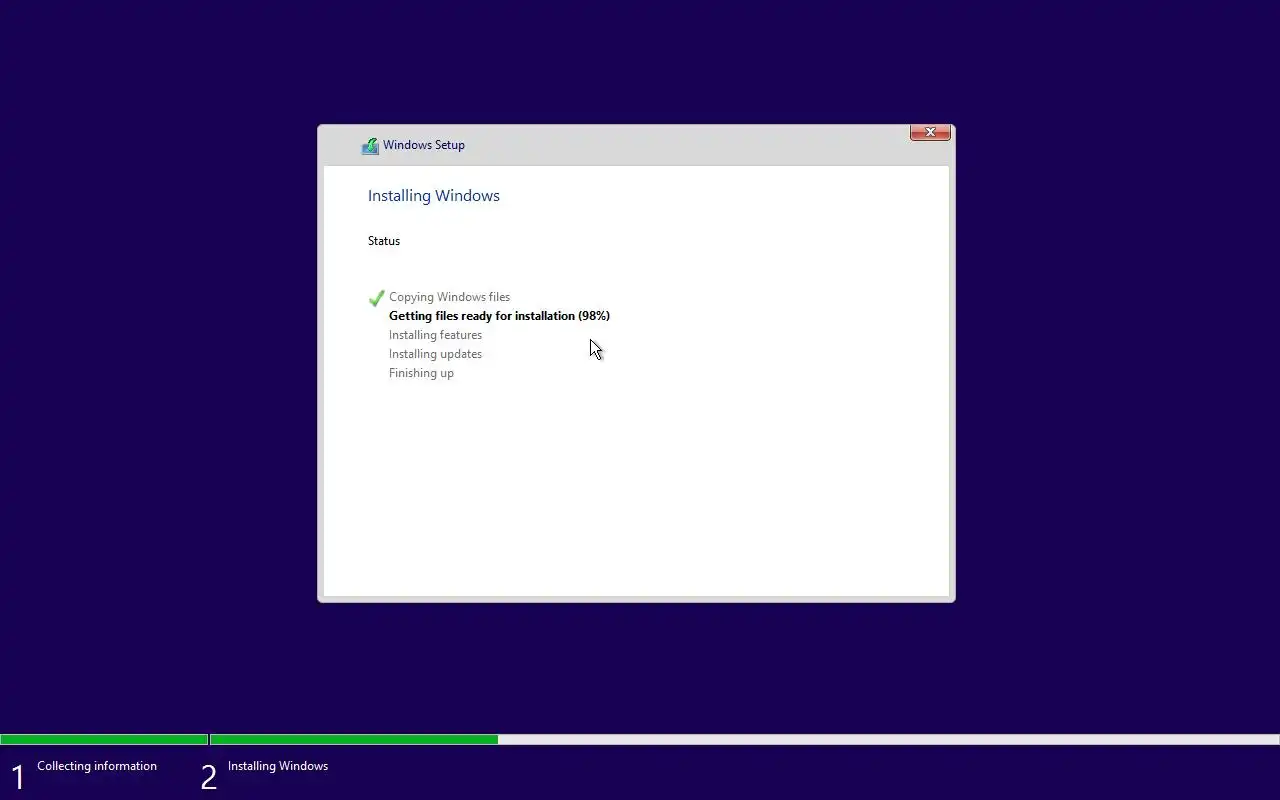The image size is (1280, 800).
Task: Click the "Status" label
Action: [384, 241]
